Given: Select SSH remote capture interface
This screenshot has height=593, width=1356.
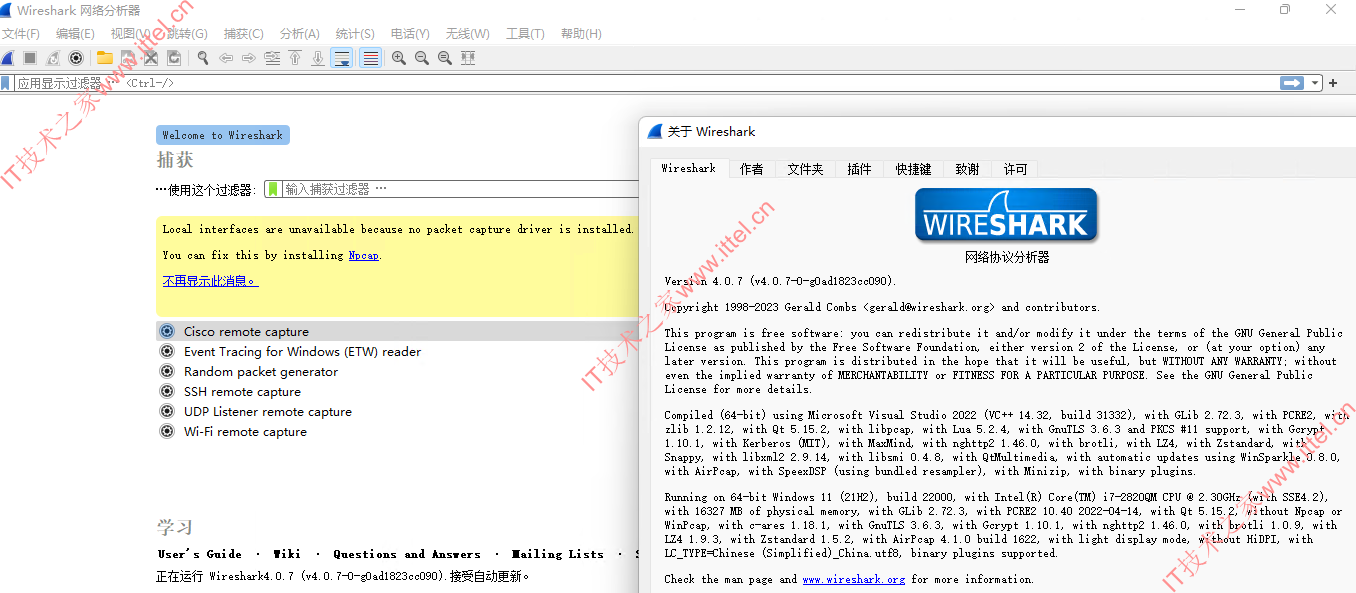Looking at the screenshot, I should coord(242,391).
